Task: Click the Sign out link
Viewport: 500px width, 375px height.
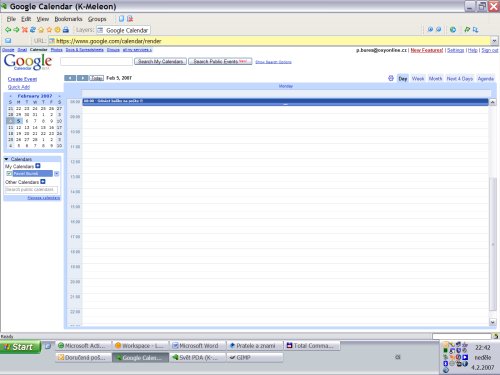Action: point(490,50)
